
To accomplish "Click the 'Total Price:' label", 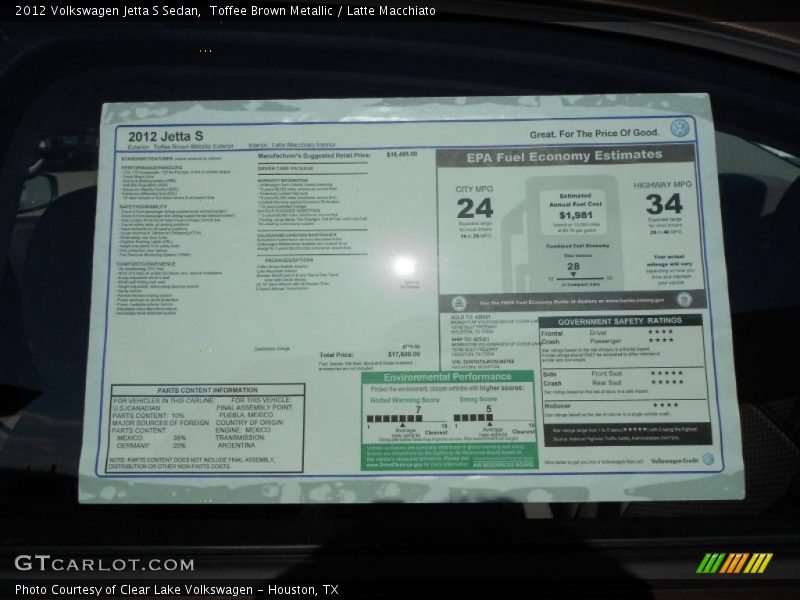I will (336, 355).
